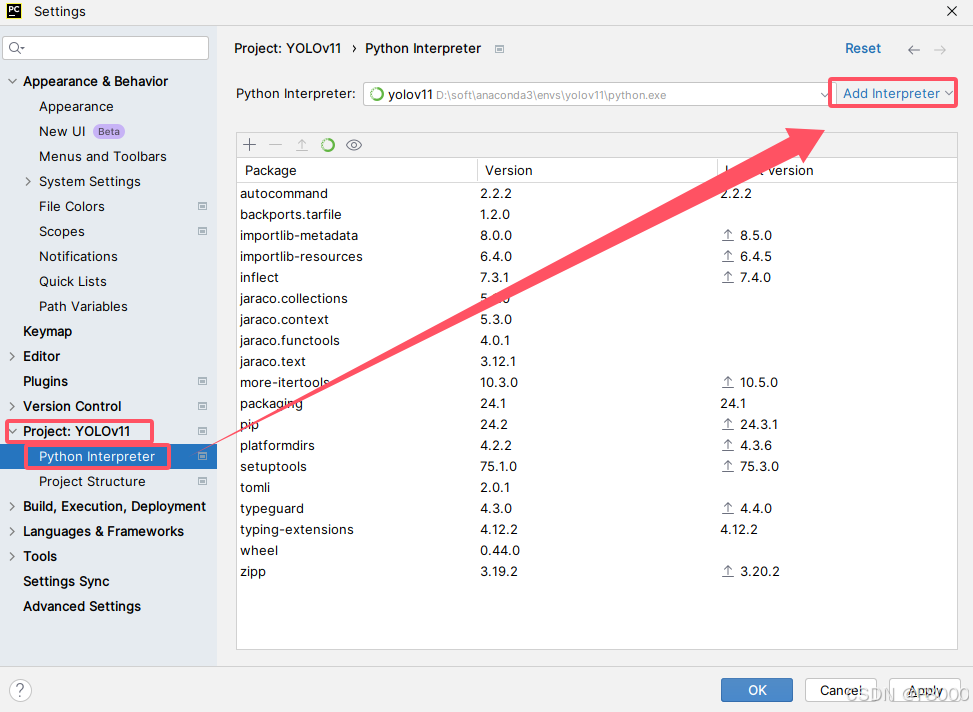Click the OK button
The height and width of the screenshot is (712, 973).
click(x=756, y=690)
